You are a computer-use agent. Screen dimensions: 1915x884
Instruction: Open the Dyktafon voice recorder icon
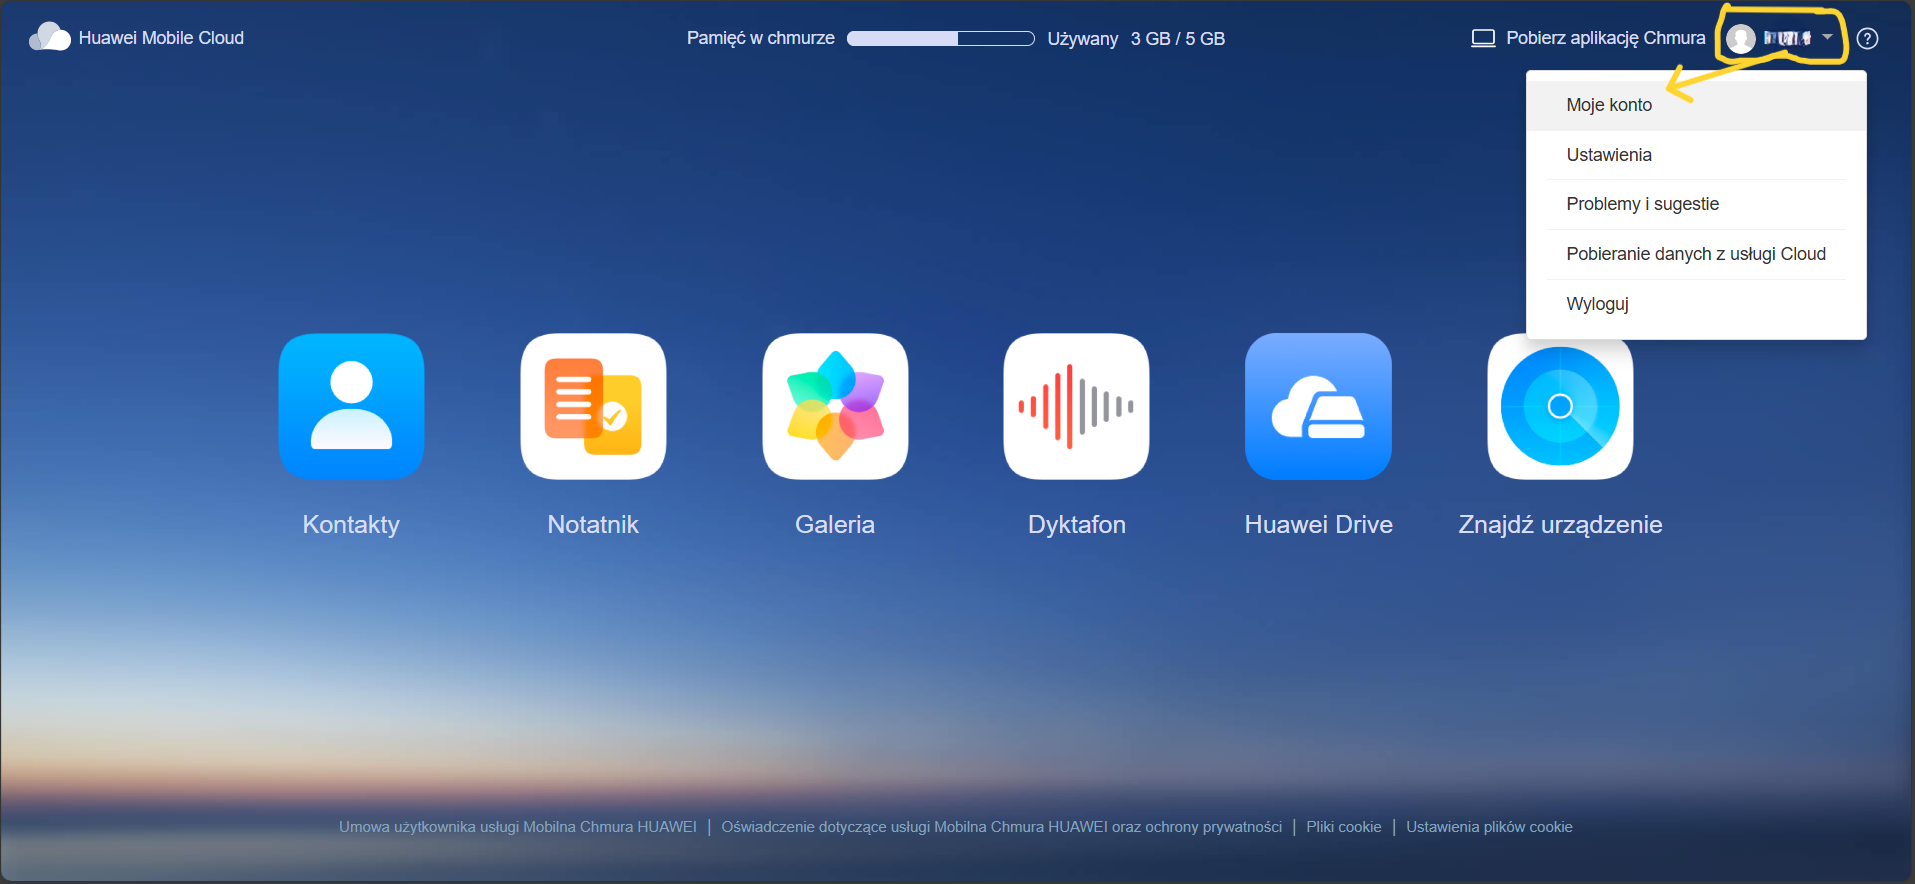click(1077, 406)
